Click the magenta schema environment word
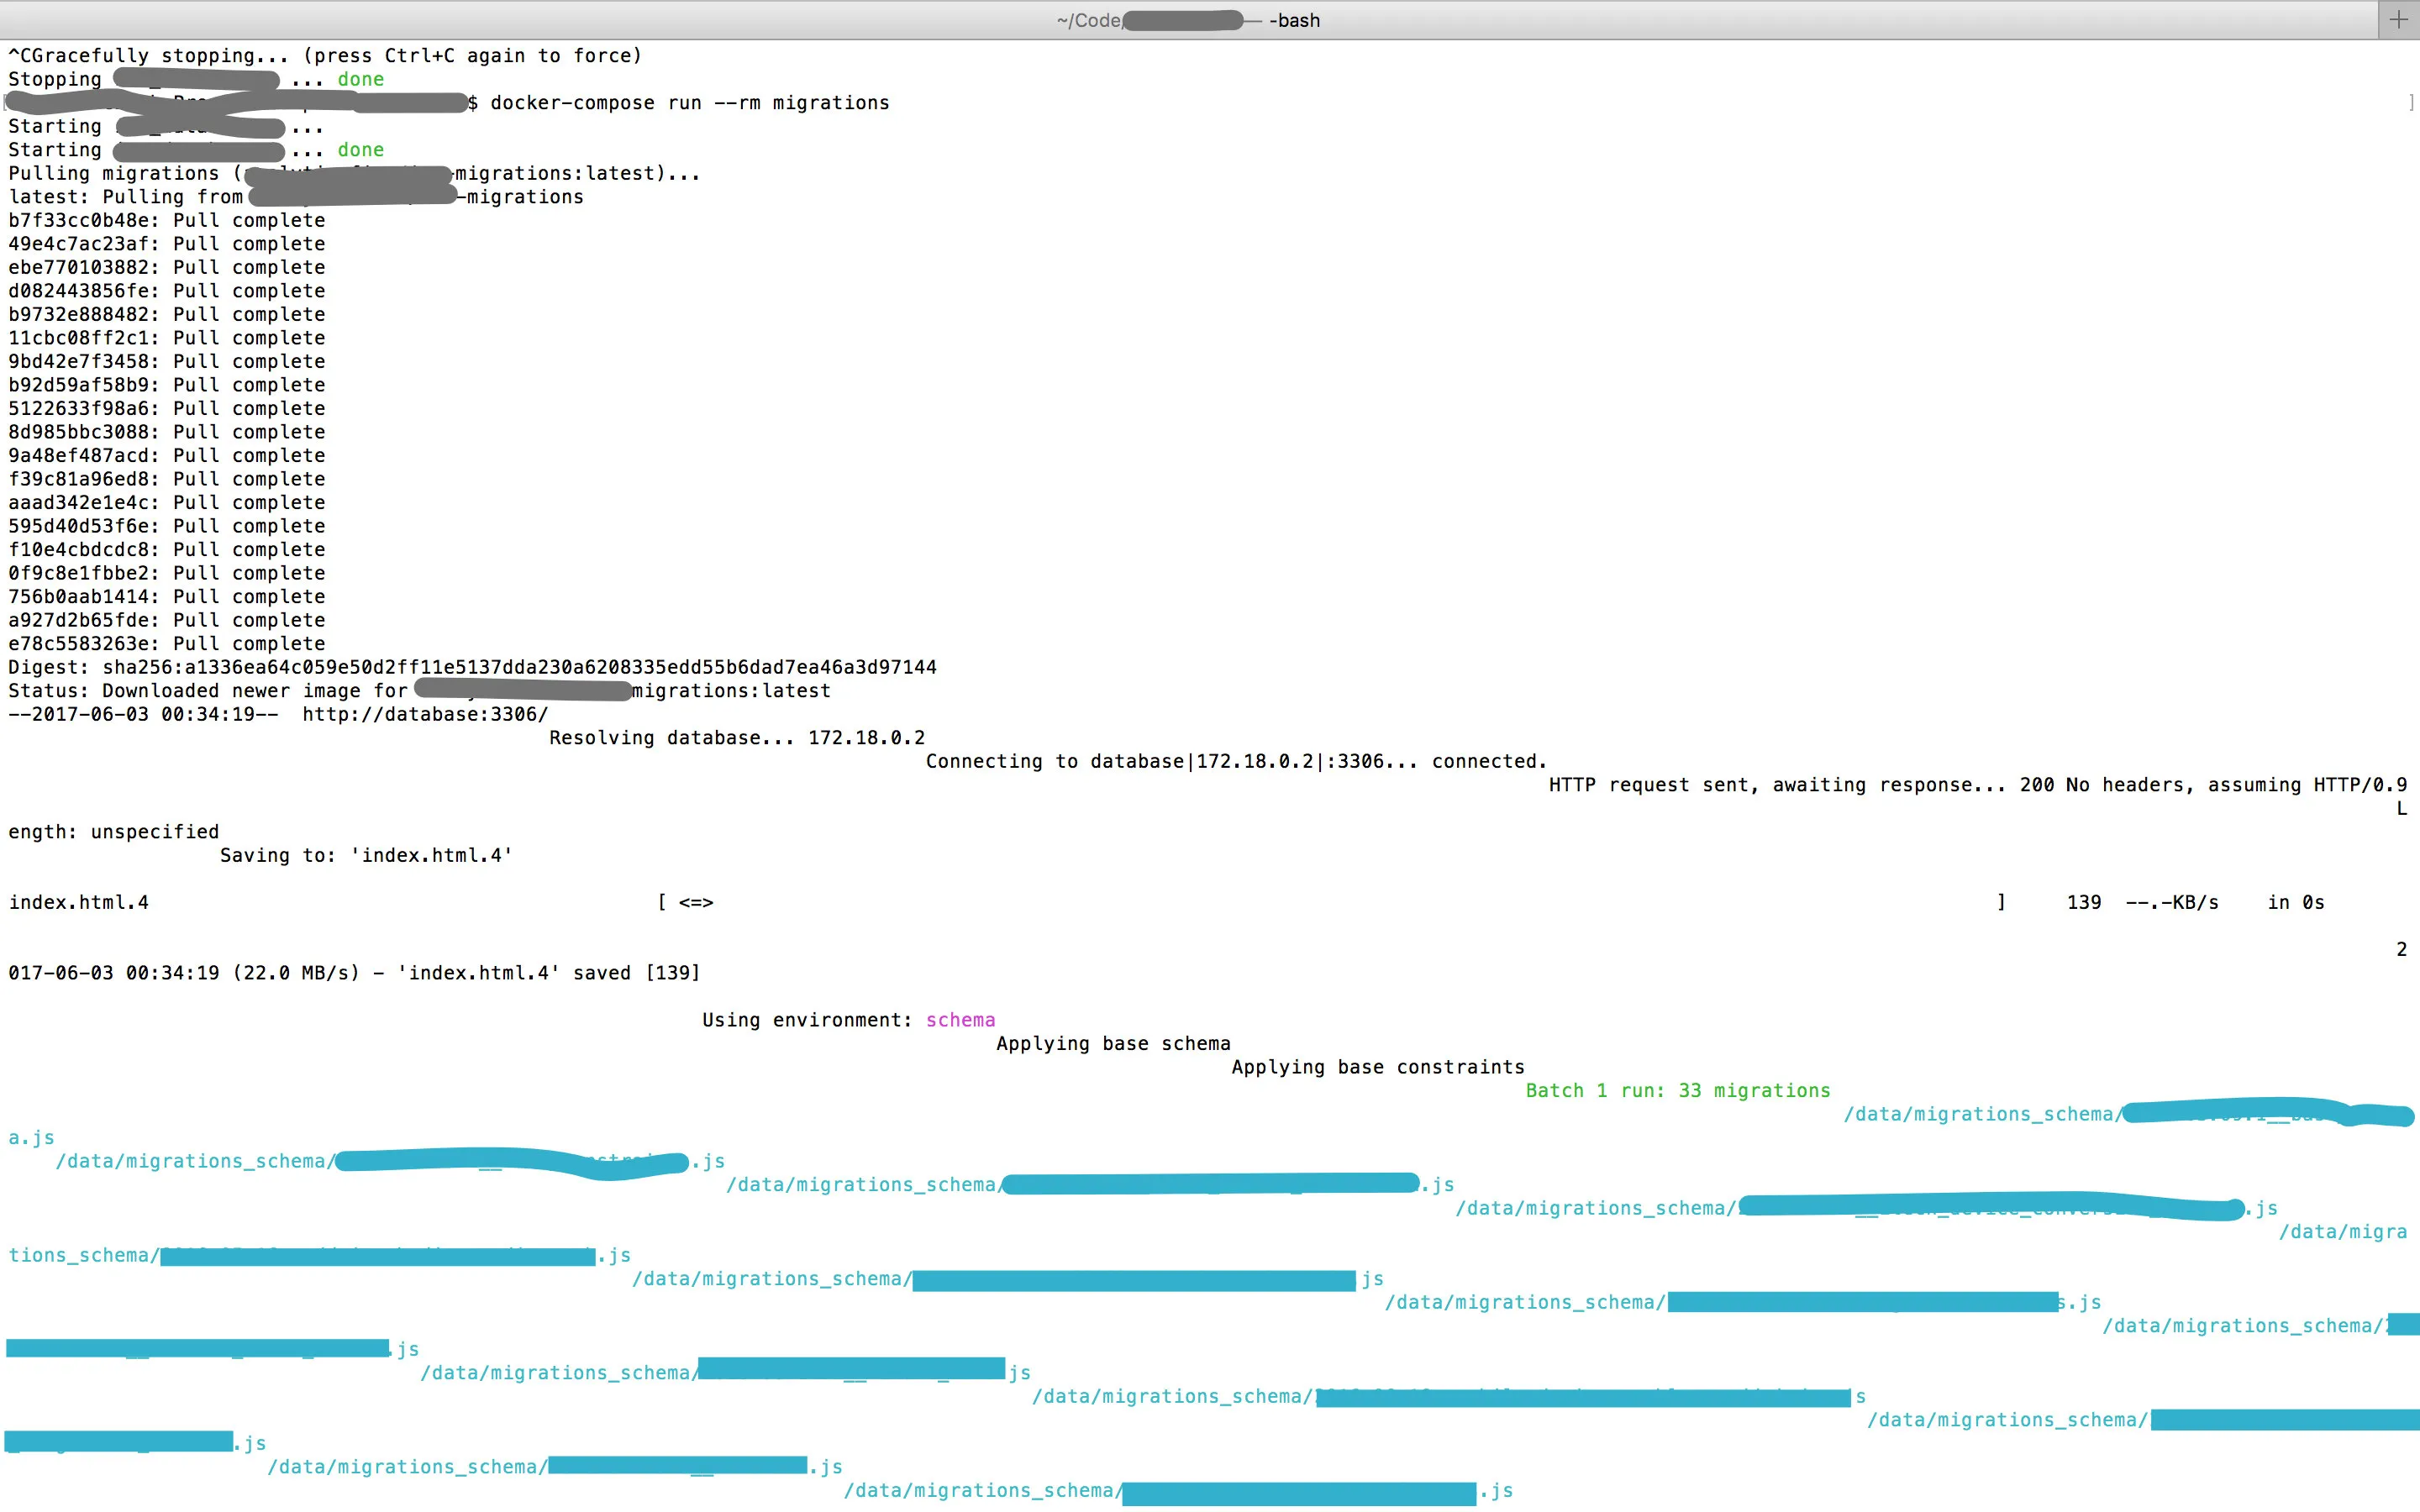This screenshot has height=1512, width=2420. [960, 1020]
